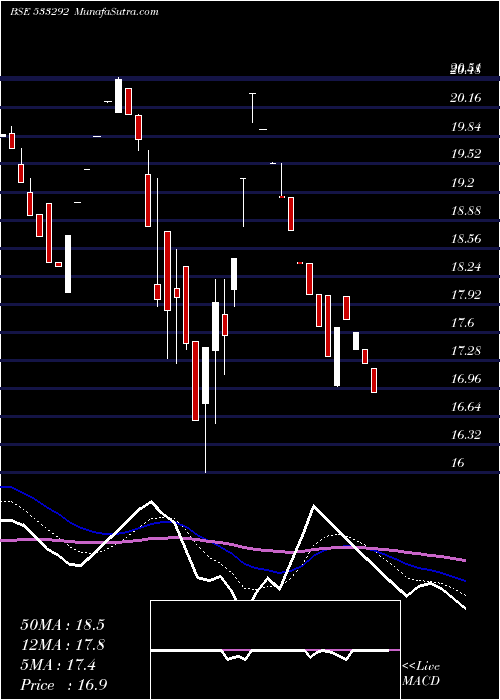Click the 5MA : 17.4 readout
The image size is (500, 700).
pos(58,665)
